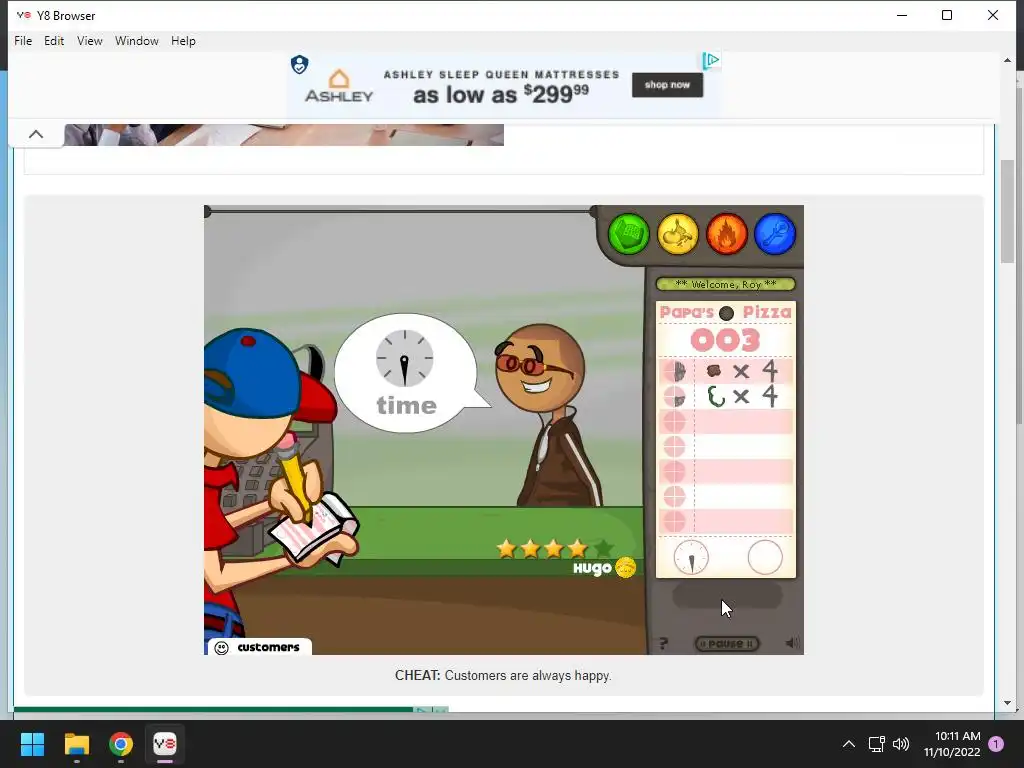Click the empty cutting circle on ticket
Viewport: 1024px width, 768px height.
(765, 558)
